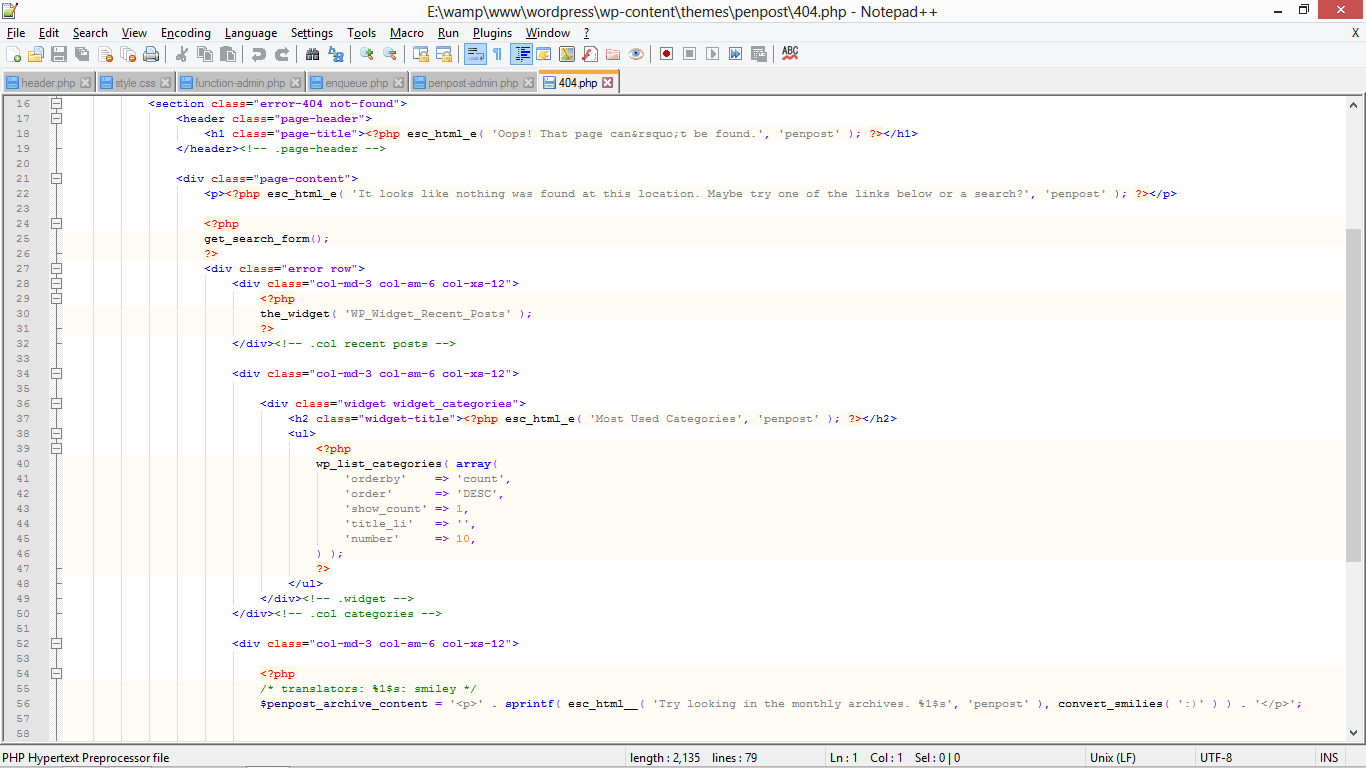This screenshot has width=1366, height=768.
Task: Toggle synchronized vertical scrolling icon
Action: (x=420, y=54)
